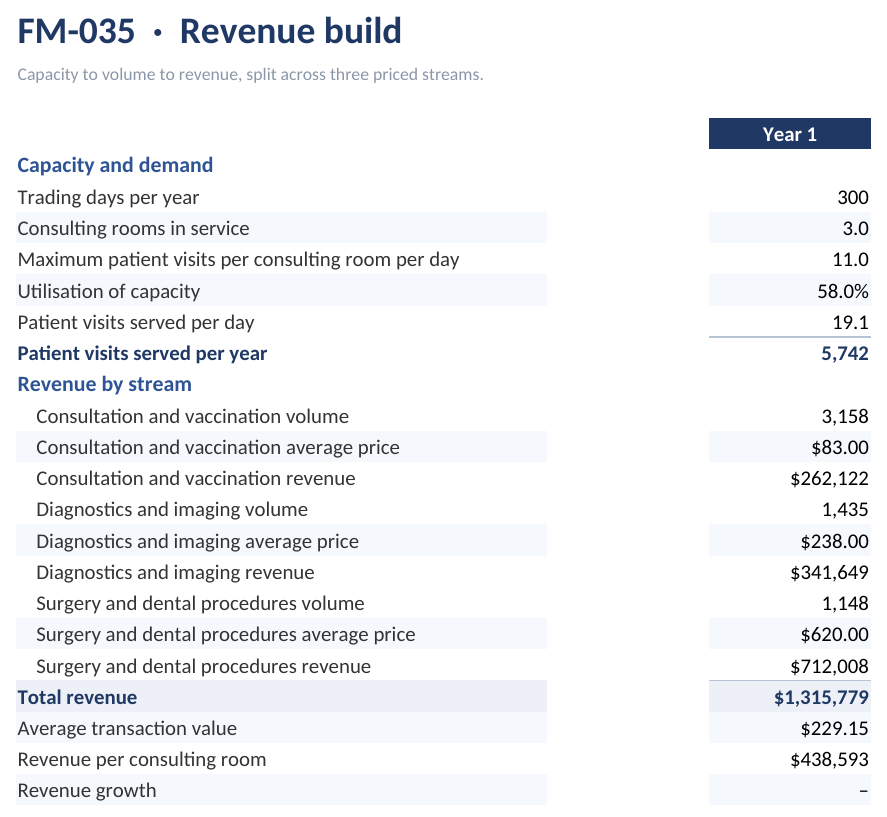887x817 pixels.
Task: Select 'Diagnostics and imaging average price' label
Action: click(197, 541)
